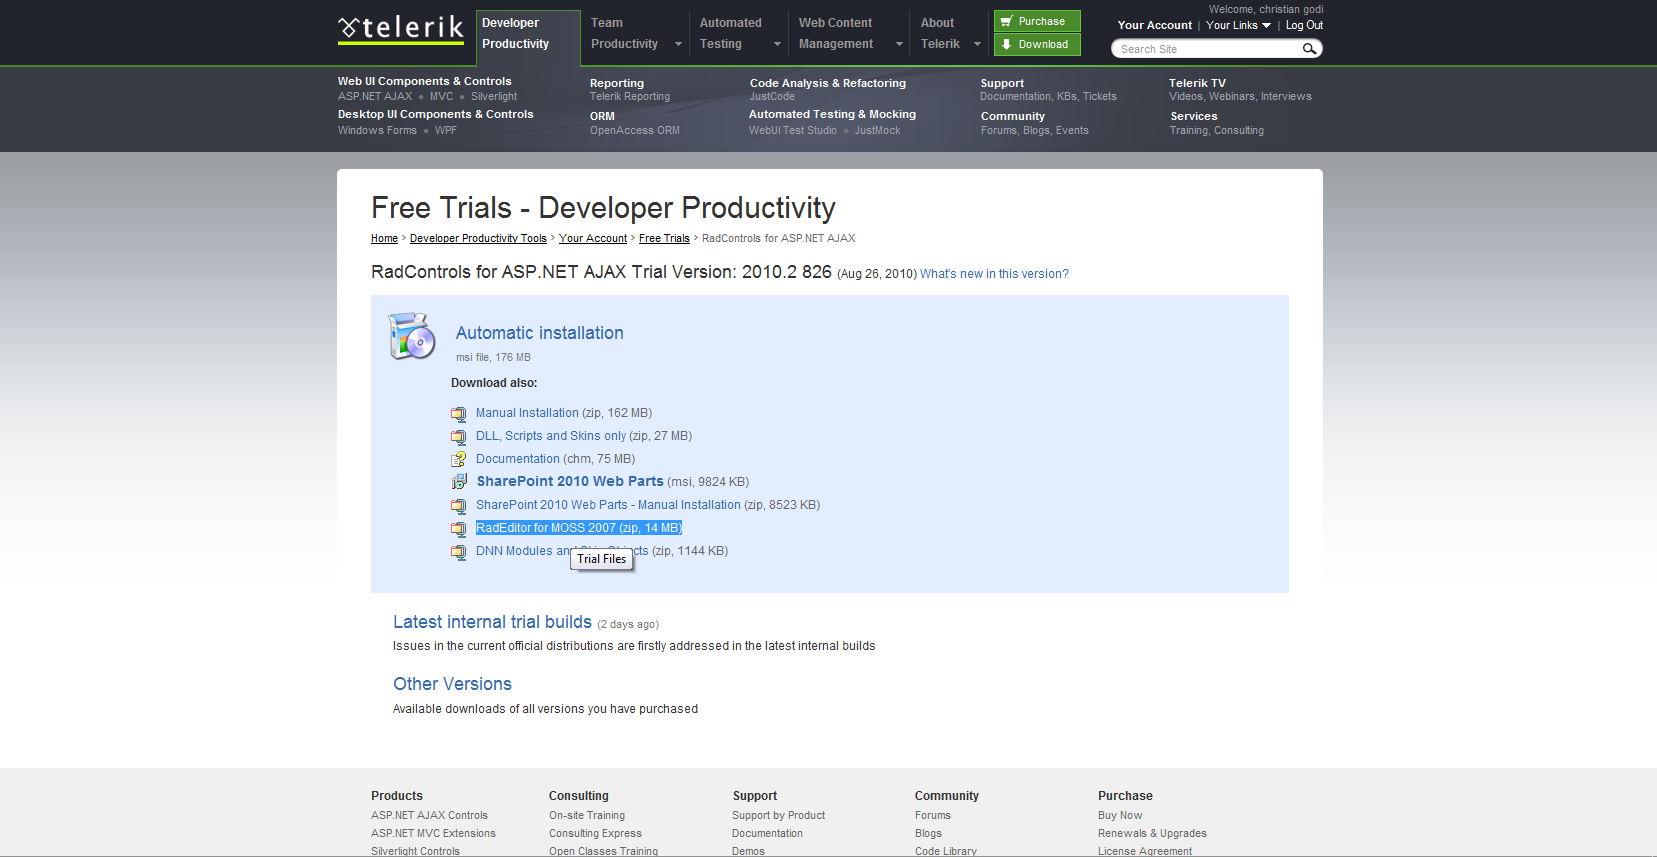Click the icon beside SharePoint 2010 Web Parts (msi)
Image resolution: width=1657 pixels, height=857 pixels.
[x=459, y=483]
